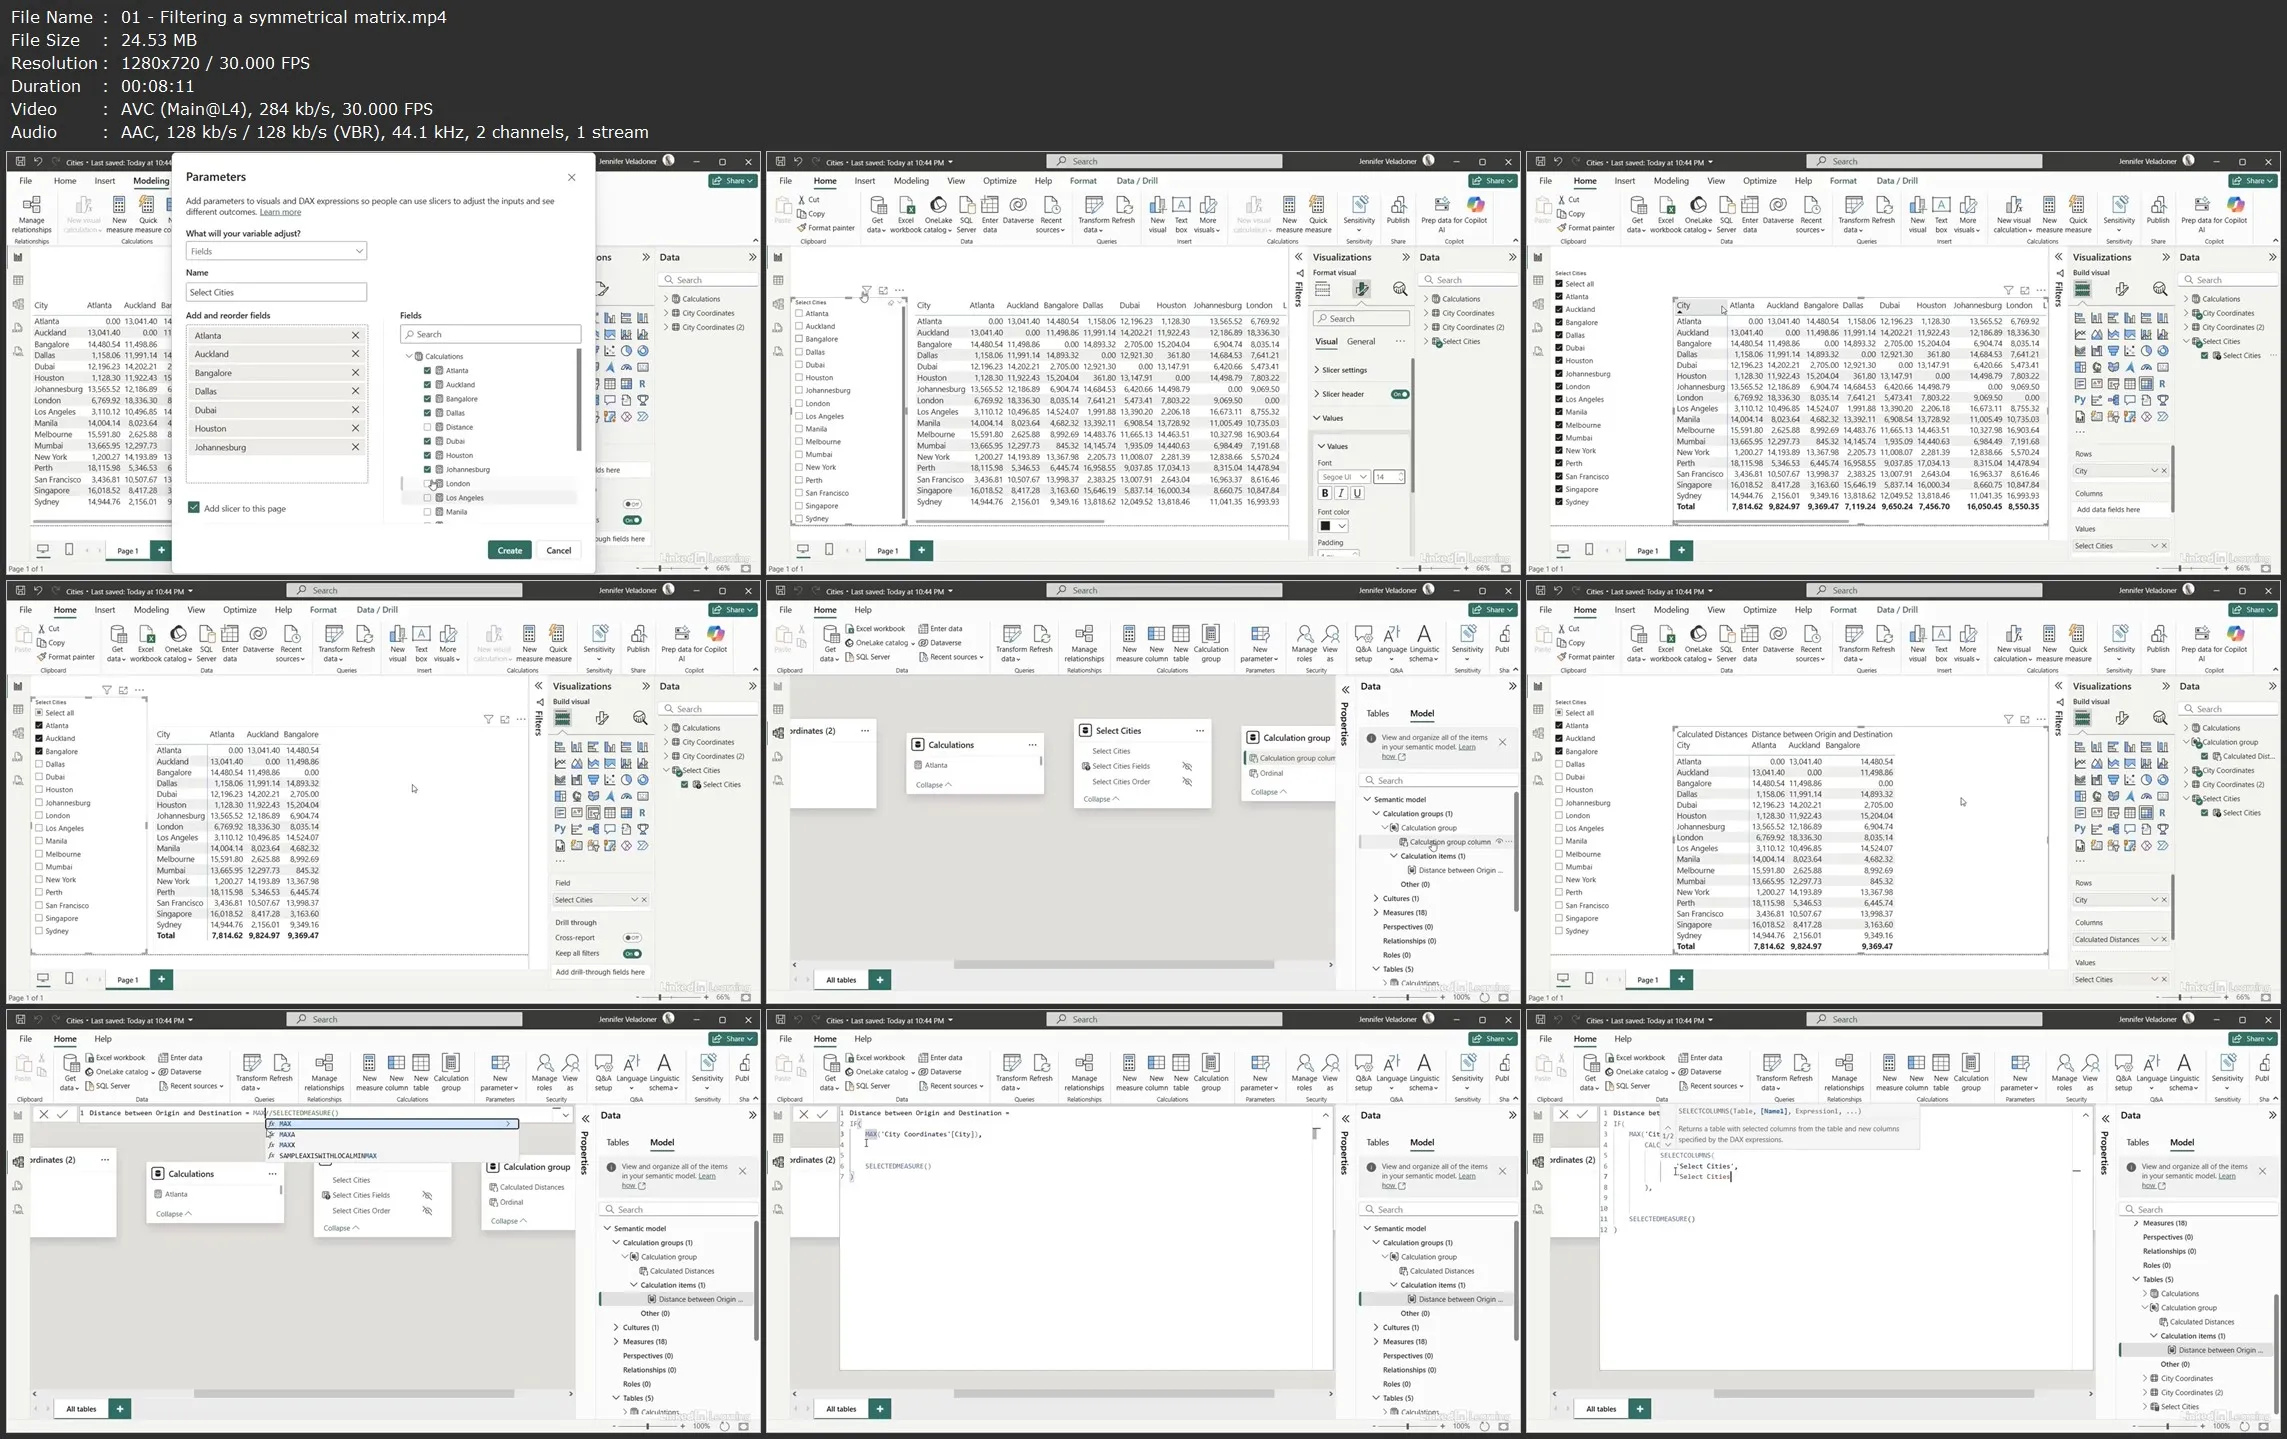Image resolution: width=2287 pixels, height=1439 pixels.
Task: Switch to the General format tab
Action: (x=1360, y=342)
